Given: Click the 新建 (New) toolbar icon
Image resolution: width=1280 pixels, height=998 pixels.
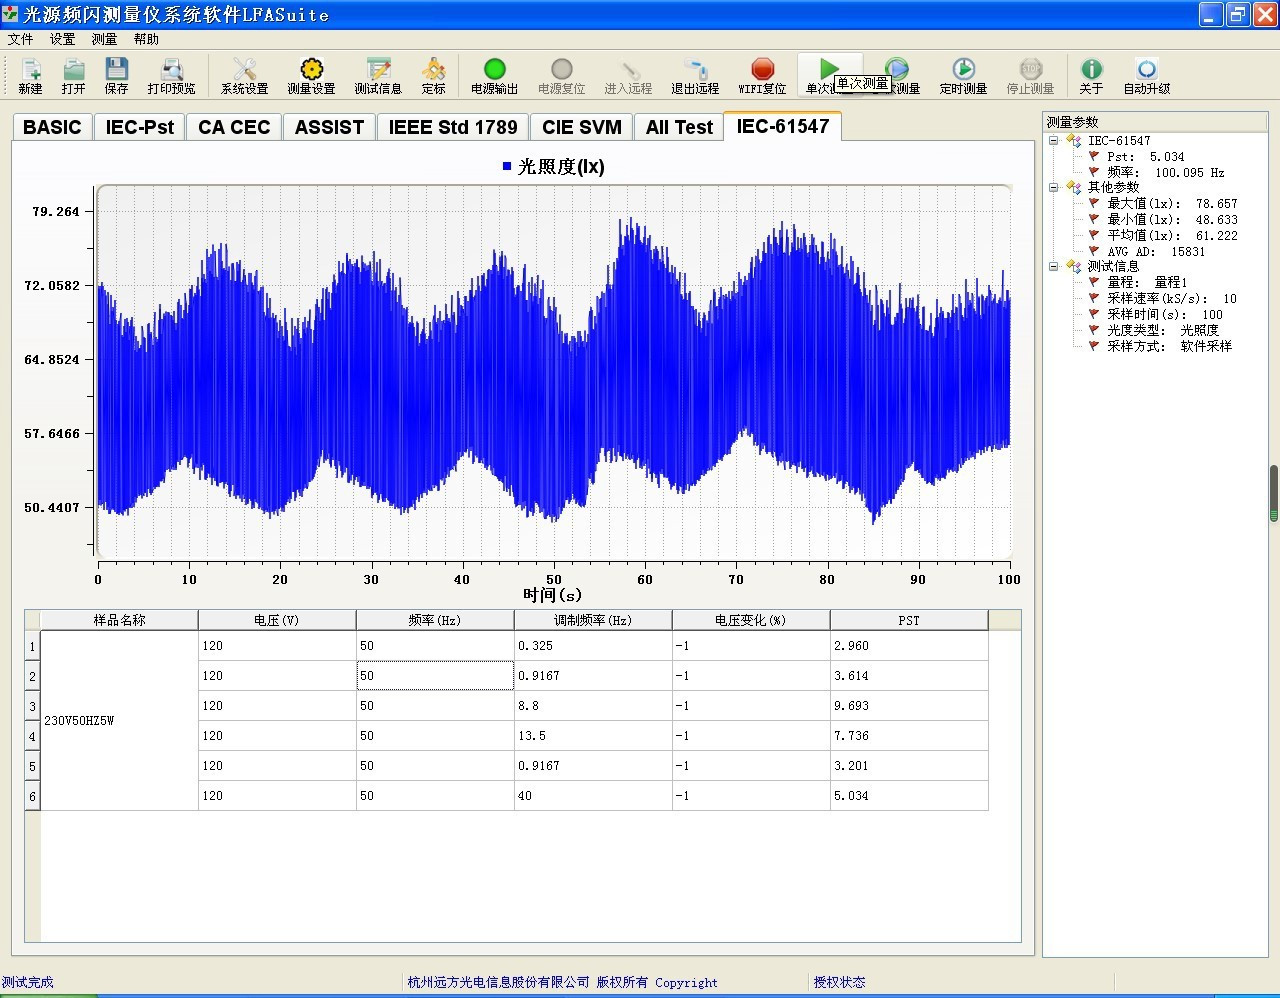Looking at the screenshot, I should [x=31, y=69].
